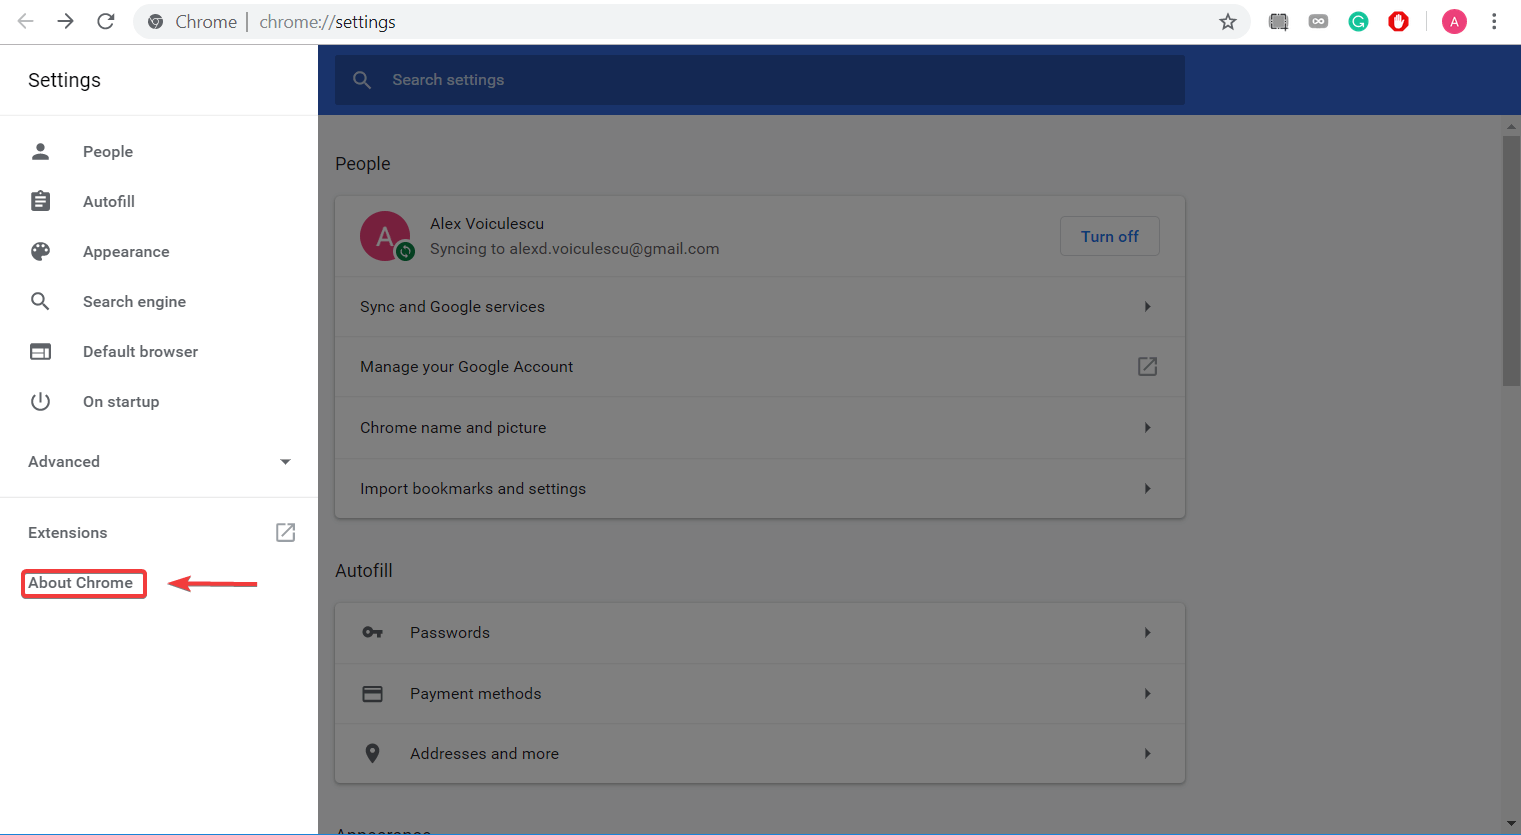This screenshot has width=1521, height=835.
Task: Open the Passwords label
Action: (x=450, y=632)
